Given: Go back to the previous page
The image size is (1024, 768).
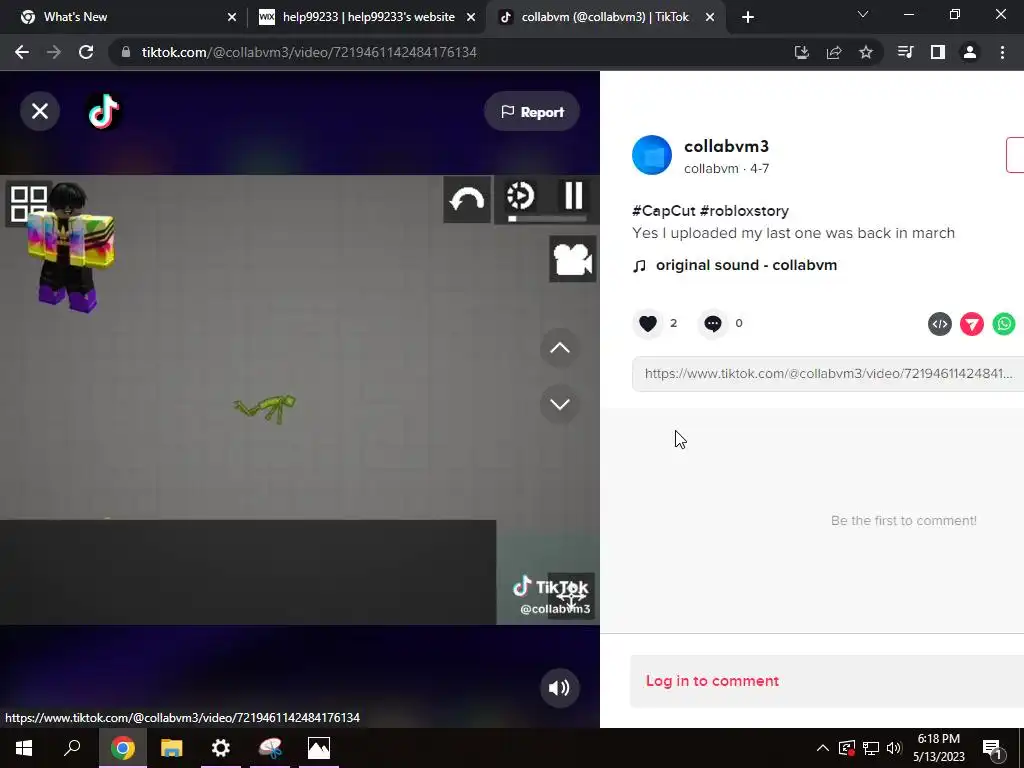Looking at the screenshot, I should [x=22, y=52].
